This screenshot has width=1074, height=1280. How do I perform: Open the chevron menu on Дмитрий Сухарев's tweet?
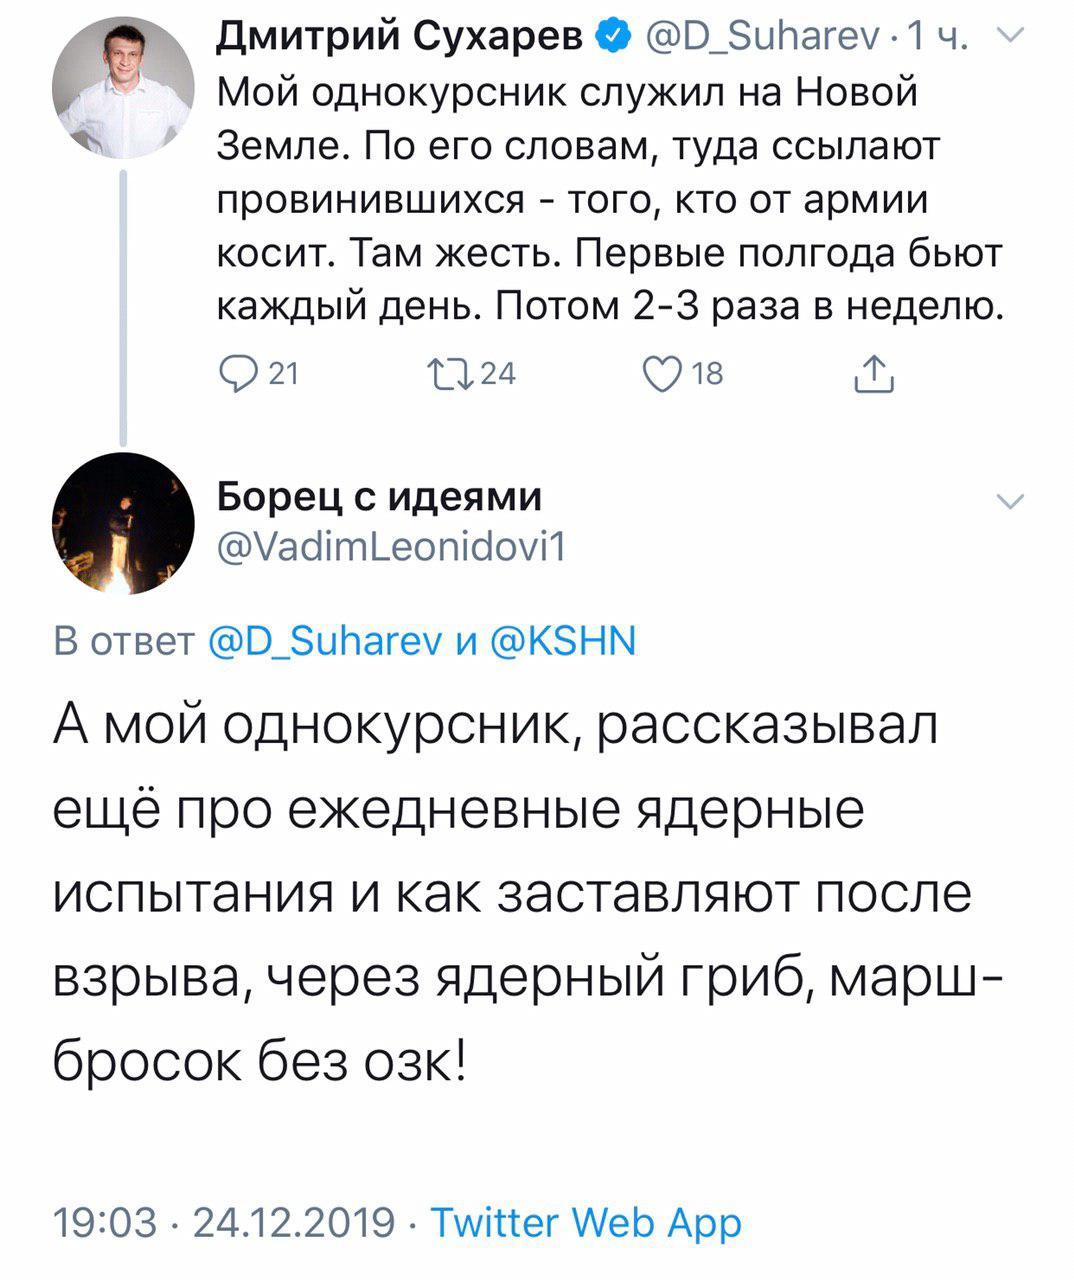1011,38
